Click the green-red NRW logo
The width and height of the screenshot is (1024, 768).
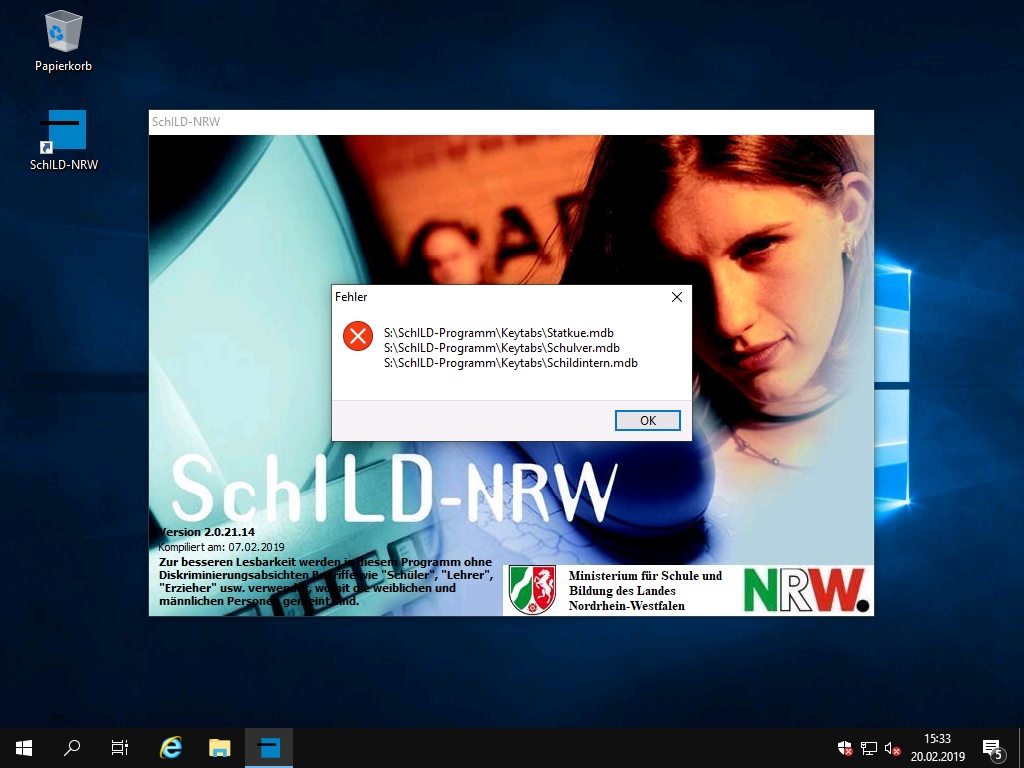pos(807,590)
